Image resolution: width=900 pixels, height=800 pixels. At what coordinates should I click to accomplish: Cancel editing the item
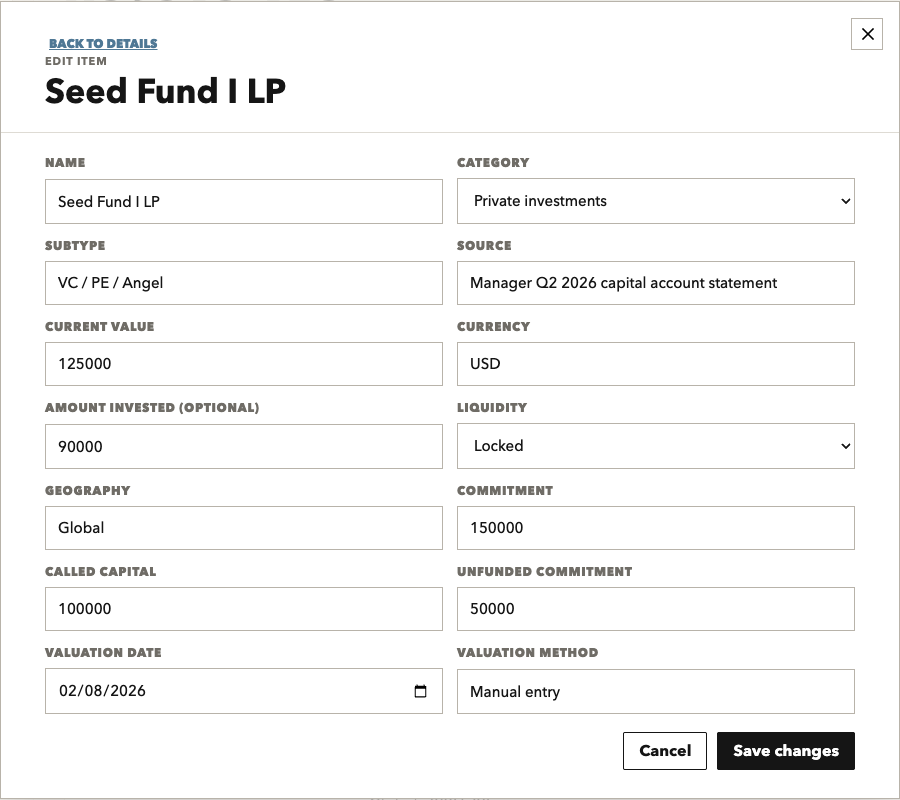pyautogui.click(x=665, y=751)
